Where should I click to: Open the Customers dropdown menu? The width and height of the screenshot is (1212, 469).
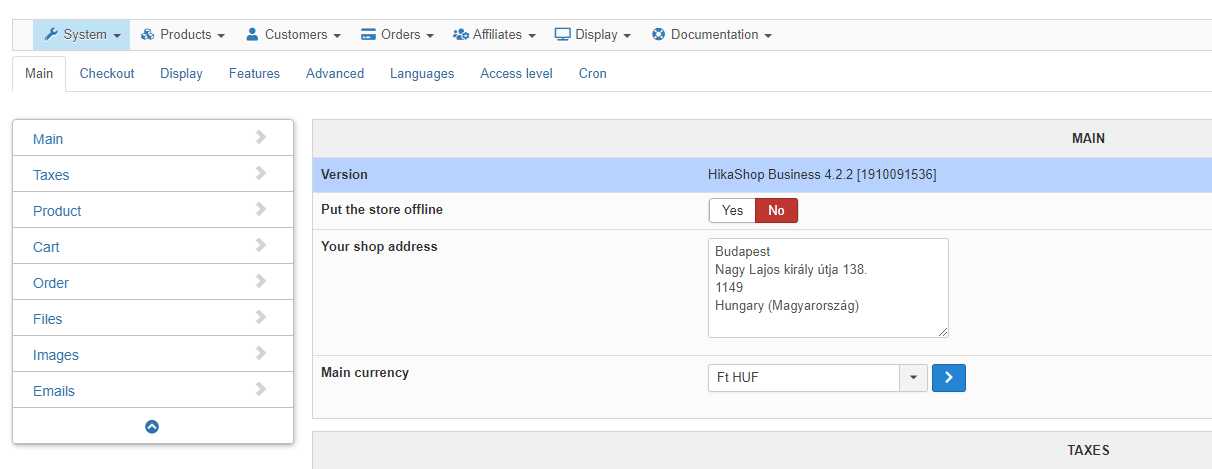point(293,34)
